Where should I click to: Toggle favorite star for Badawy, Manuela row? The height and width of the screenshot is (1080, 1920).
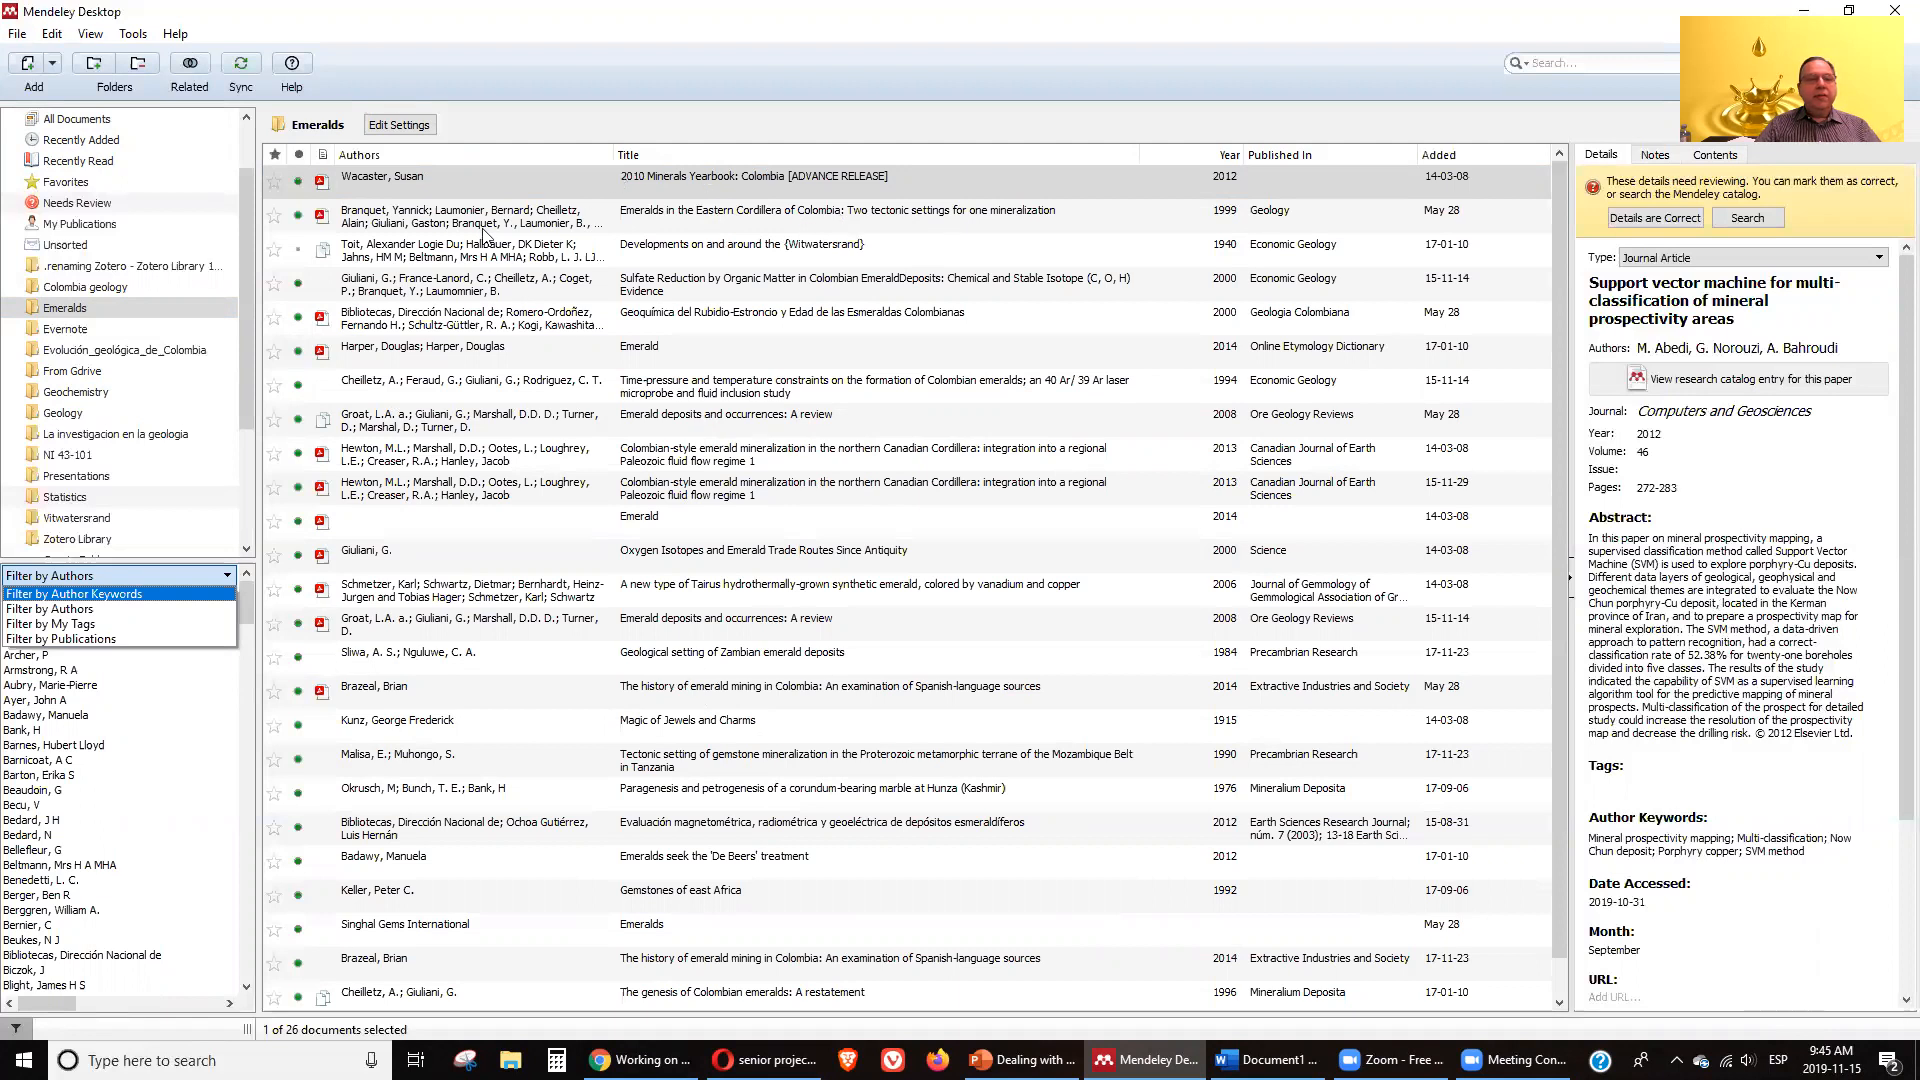(x=274, y=862)
